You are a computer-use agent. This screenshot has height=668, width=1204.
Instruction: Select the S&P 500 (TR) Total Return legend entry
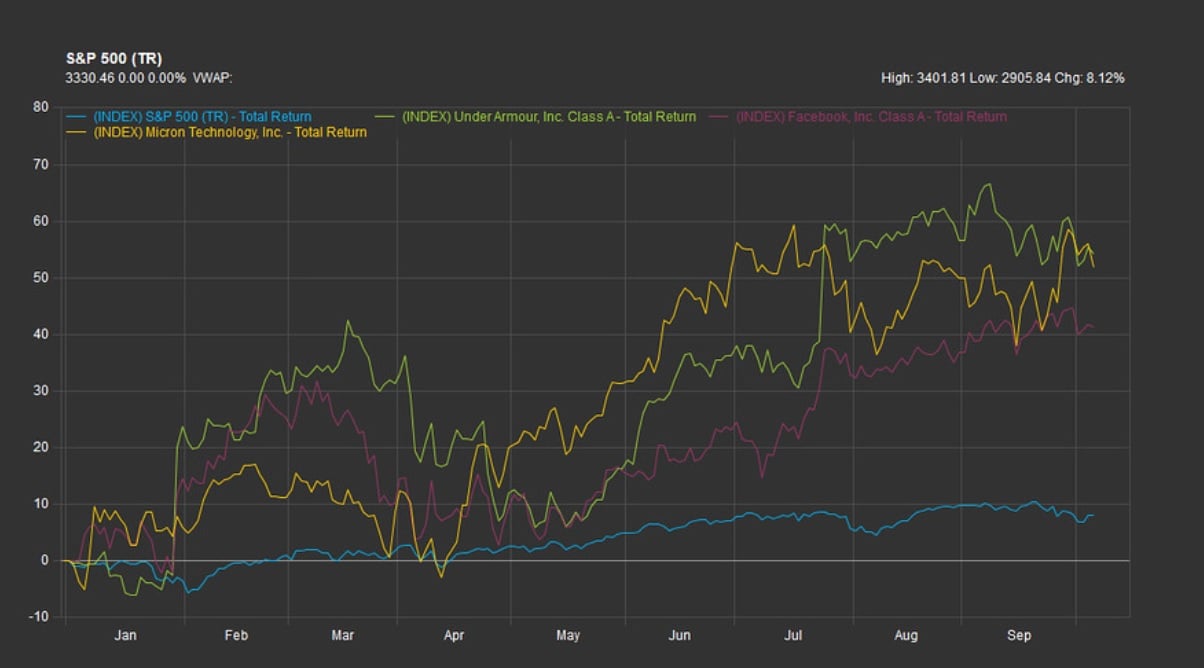(202, 117)
